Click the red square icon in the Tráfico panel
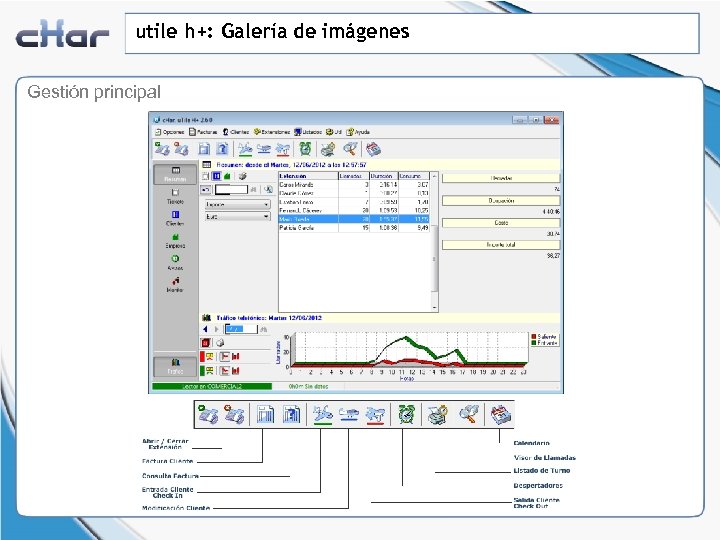 pyautogui.click(x=206, y=343)
